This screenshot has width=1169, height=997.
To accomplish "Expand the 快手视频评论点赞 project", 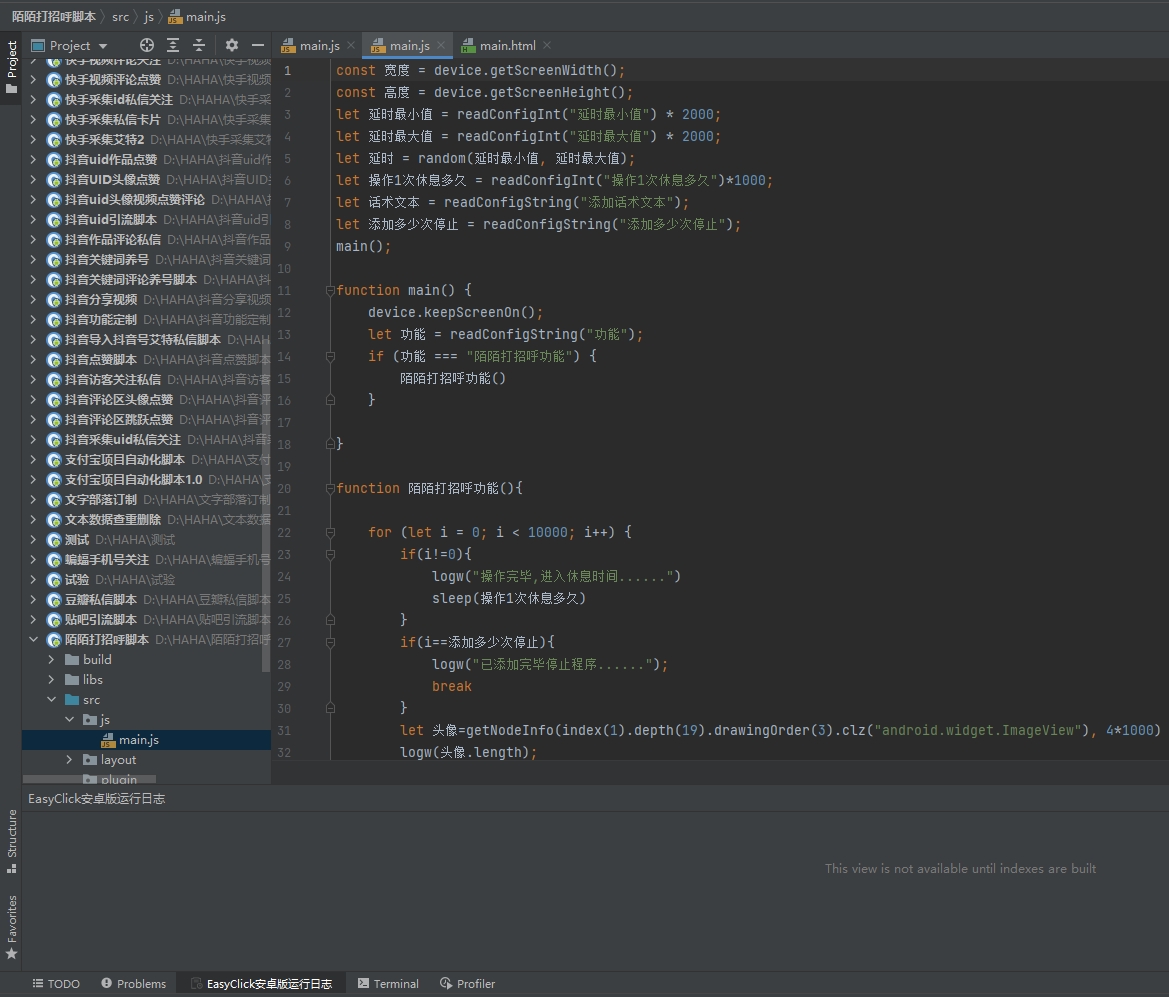I will tap(34, 79).
